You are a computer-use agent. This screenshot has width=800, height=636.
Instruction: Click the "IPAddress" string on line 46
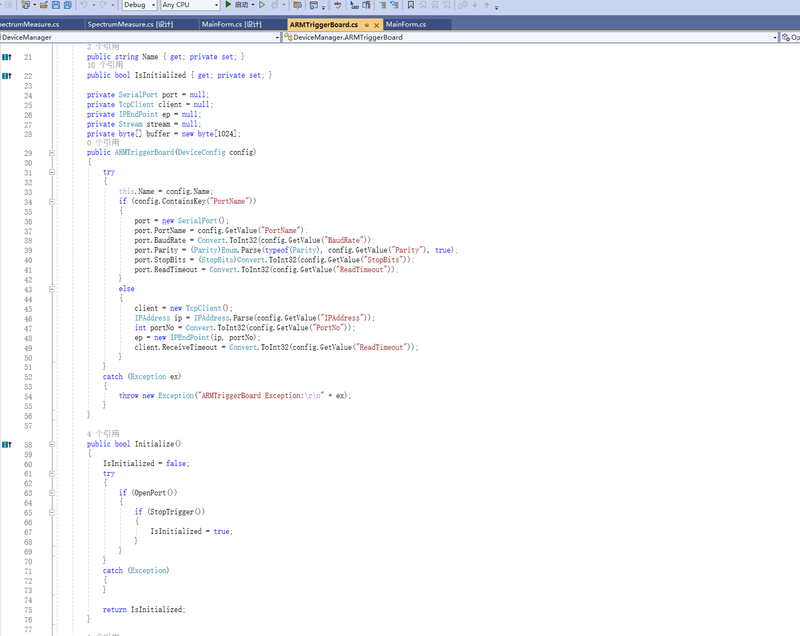(342, 318)
